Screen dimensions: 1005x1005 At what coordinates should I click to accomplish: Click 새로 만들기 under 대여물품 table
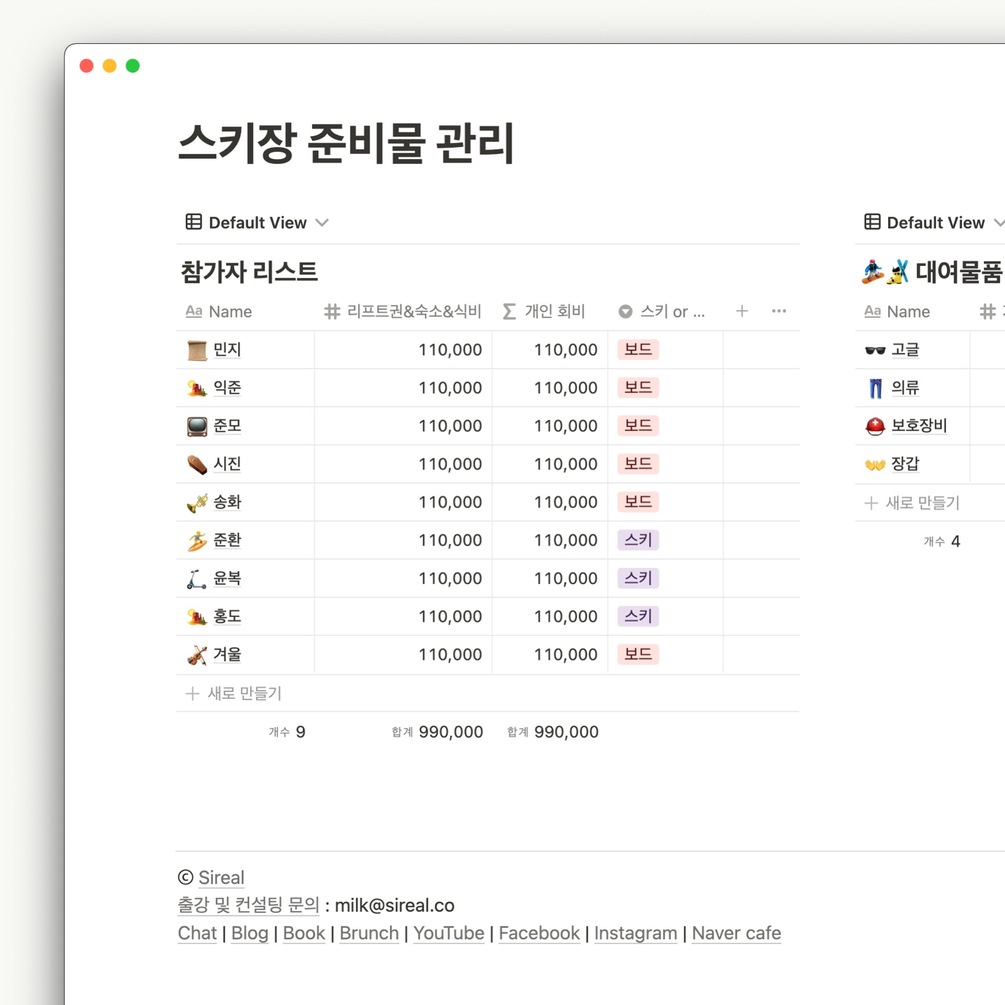click(912, 502)
